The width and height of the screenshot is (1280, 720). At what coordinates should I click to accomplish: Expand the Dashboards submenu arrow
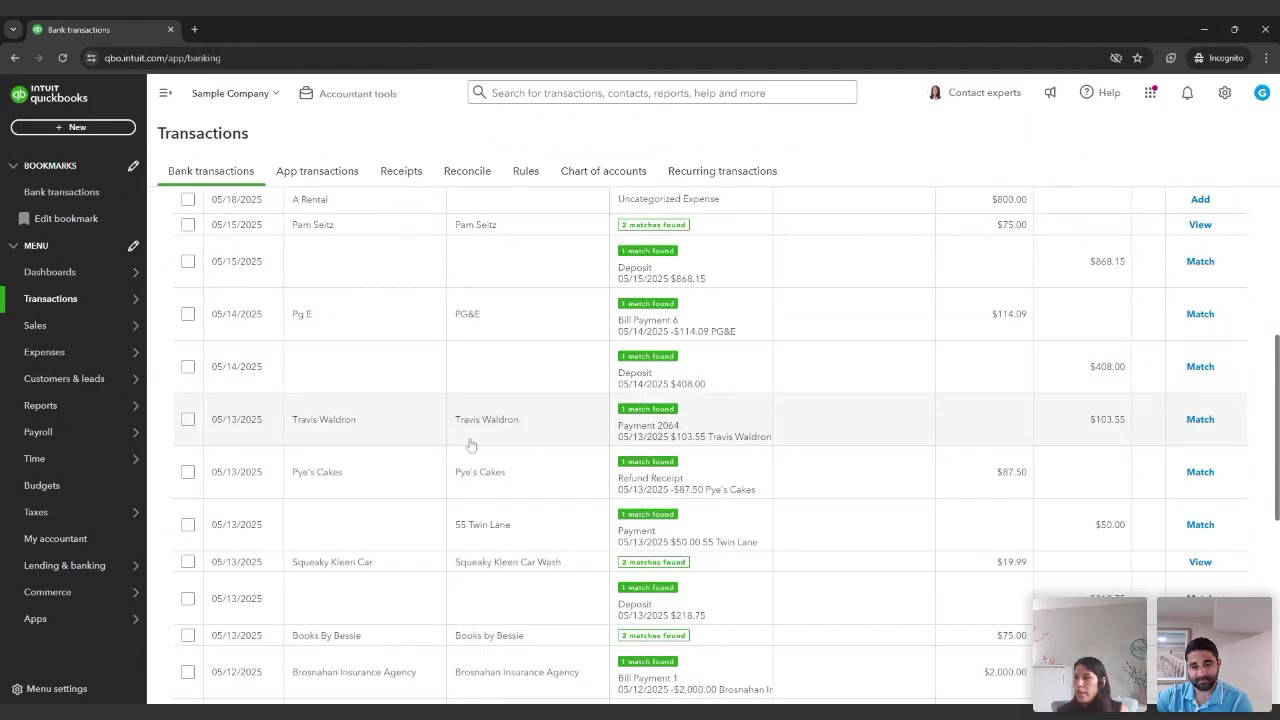coord(136,272)
